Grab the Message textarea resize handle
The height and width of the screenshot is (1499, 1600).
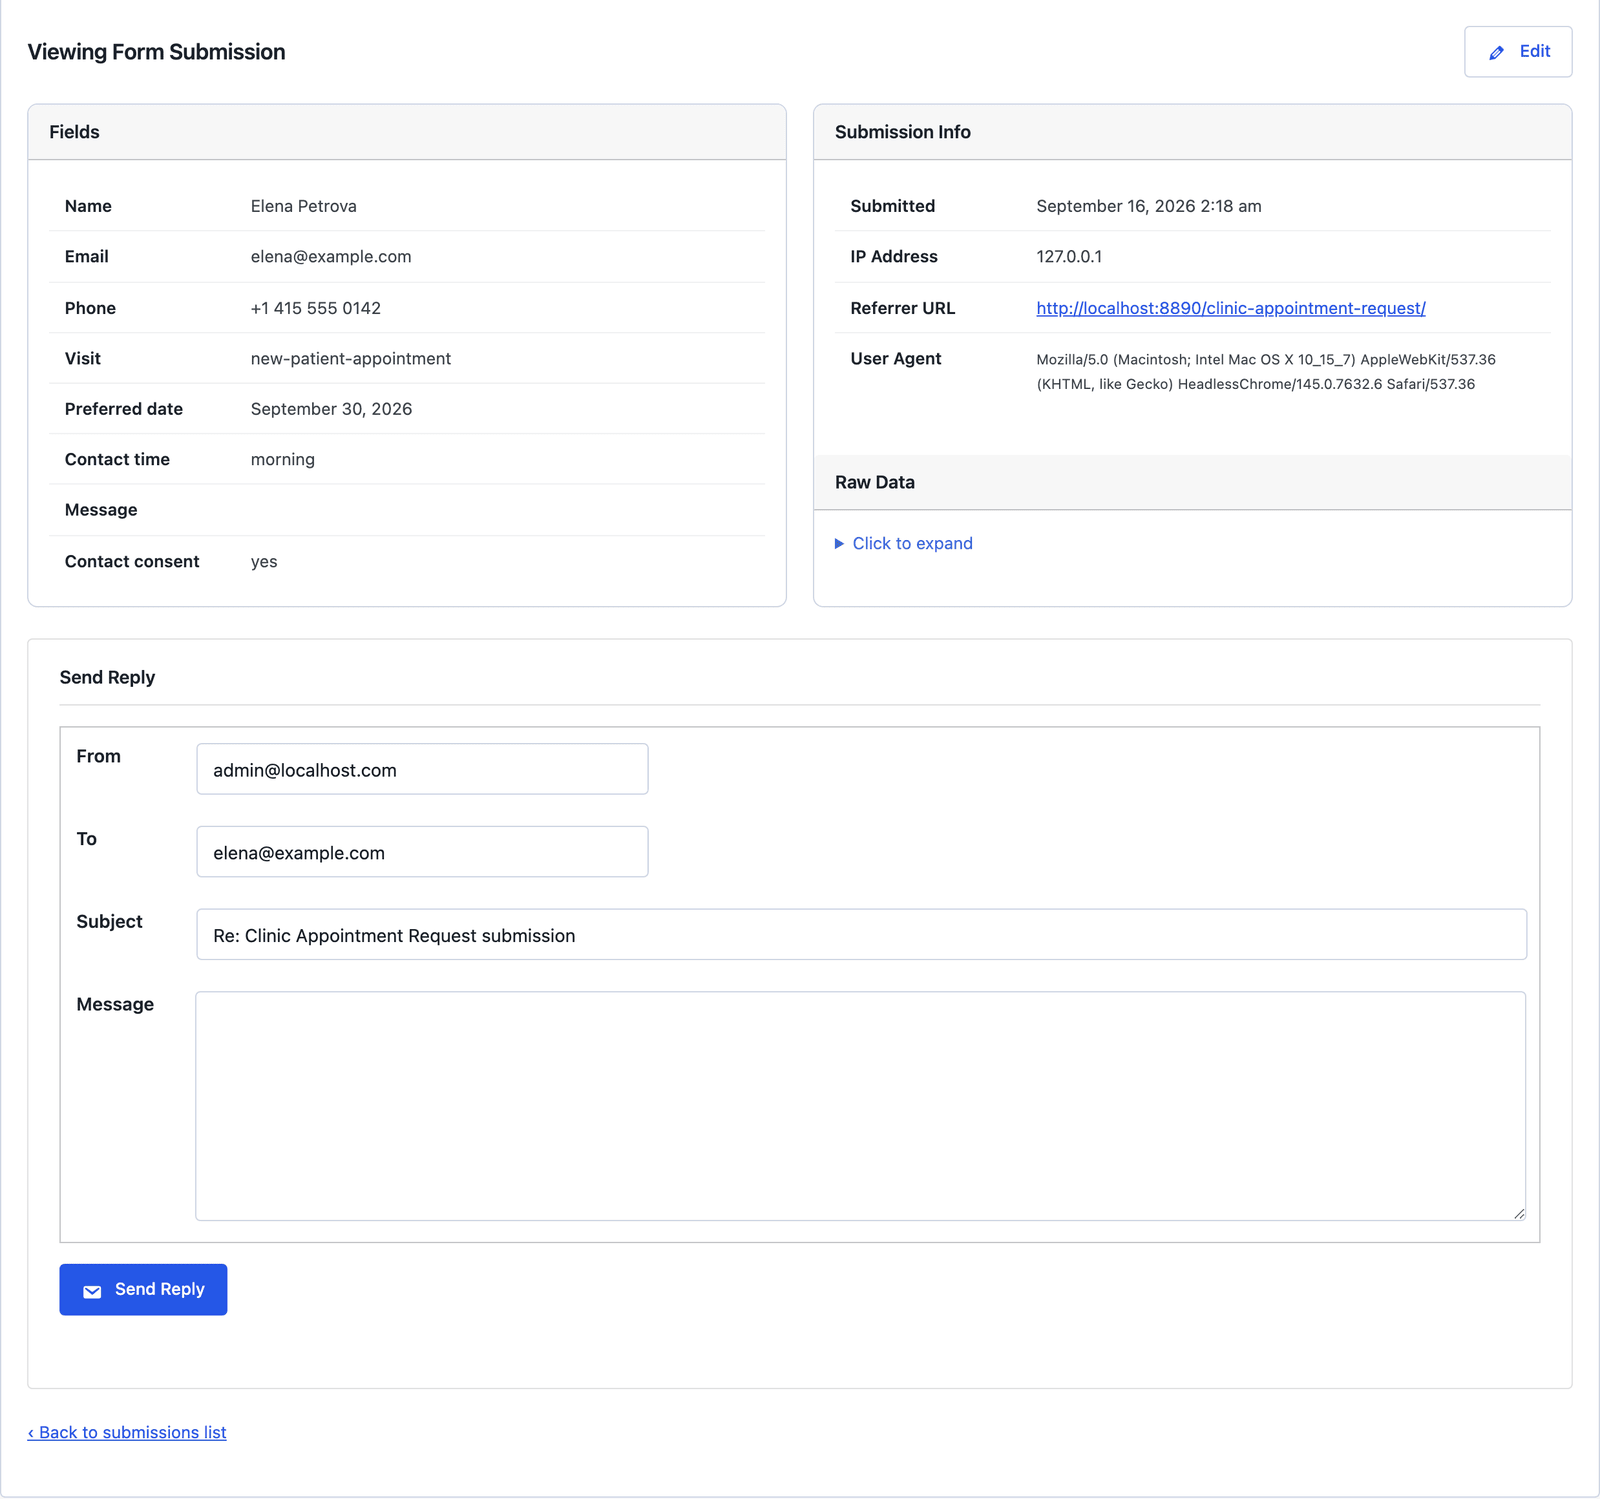[x=1519, y=1213]
